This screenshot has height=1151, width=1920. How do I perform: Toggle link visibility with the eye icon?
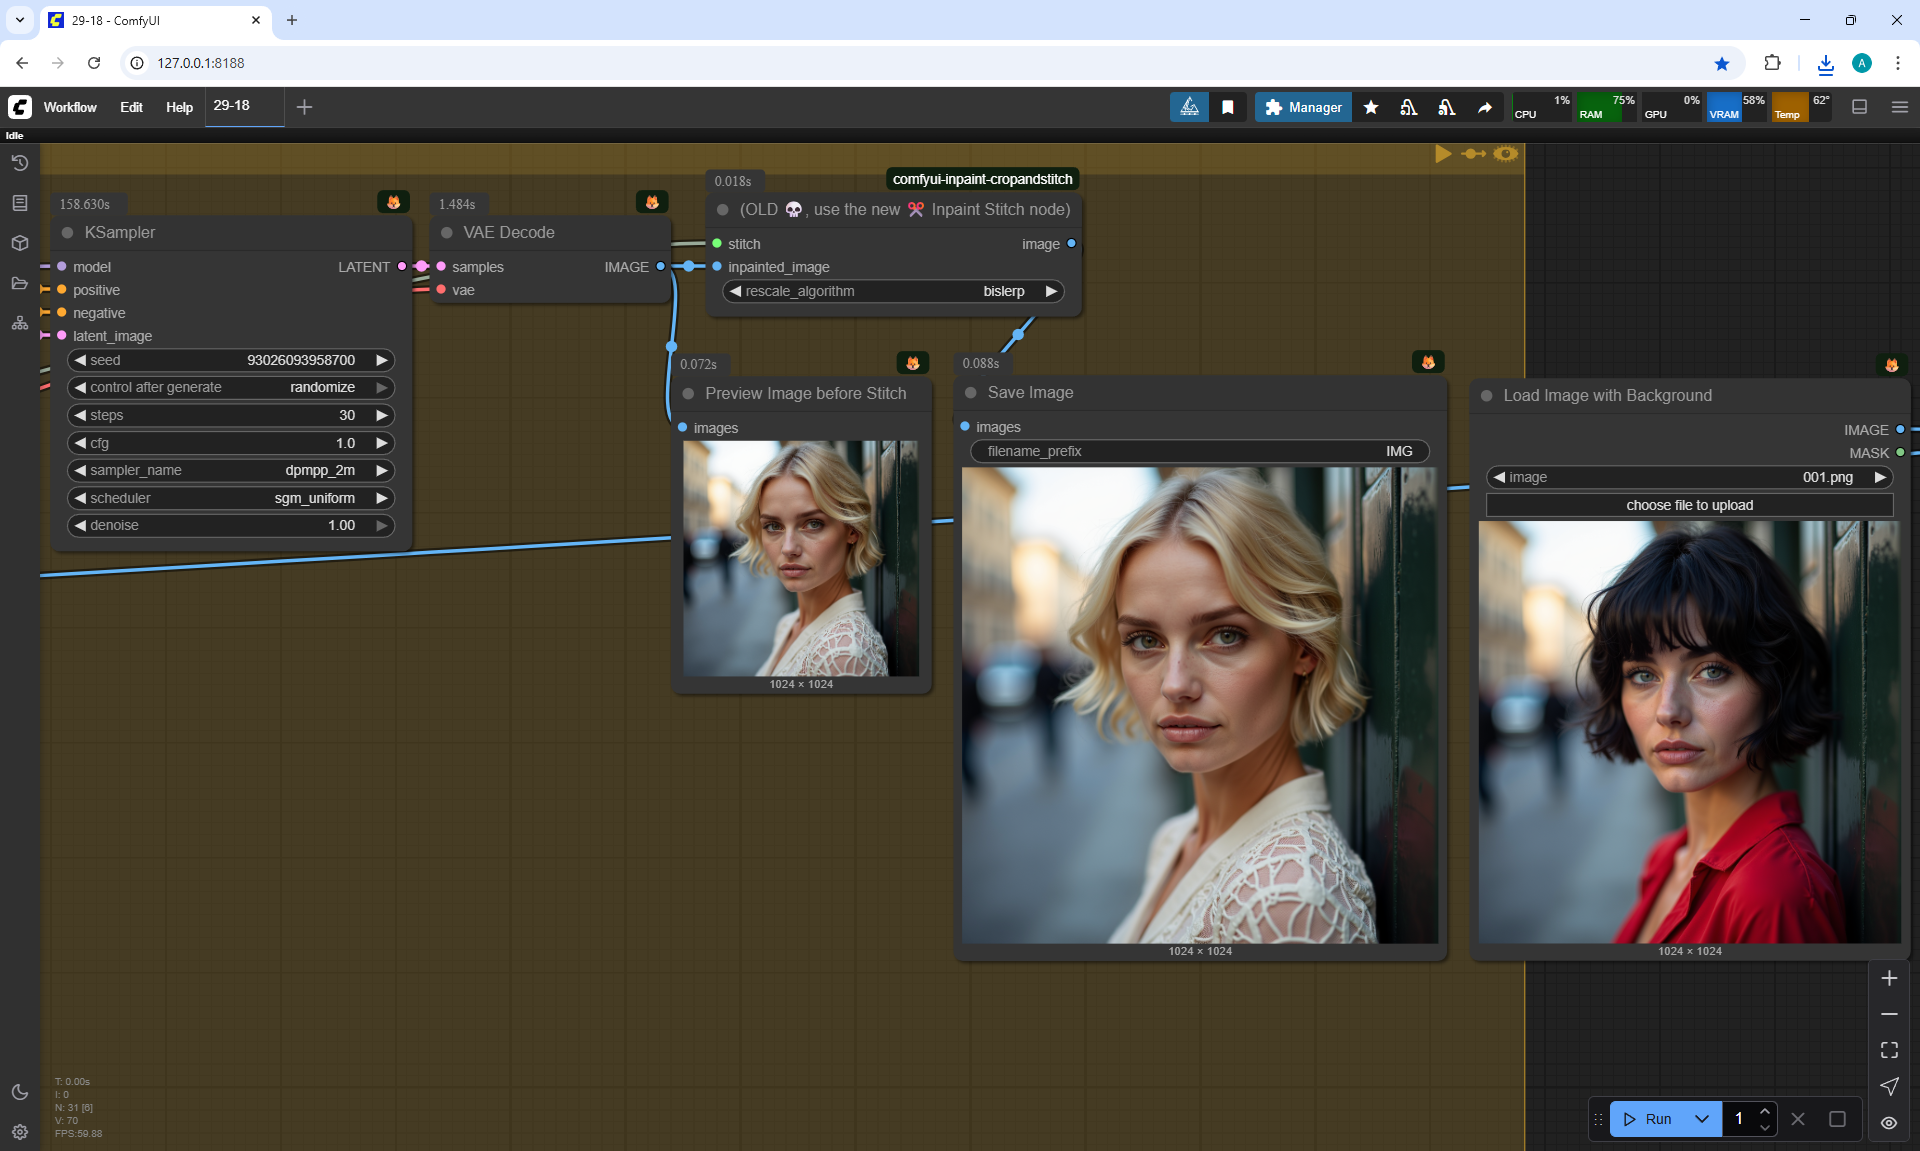pyautogui.click(x=1889, y=1122)
